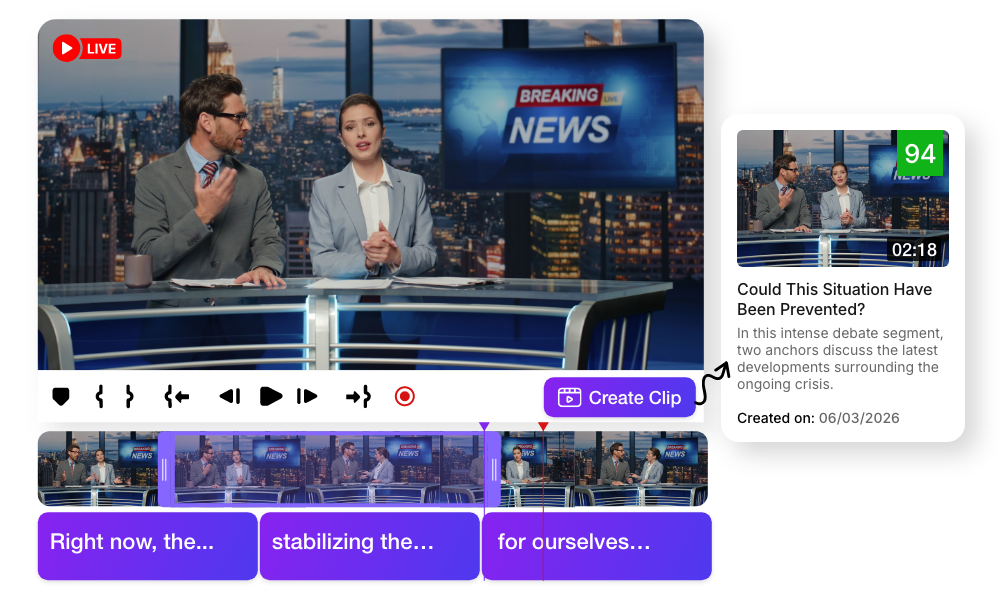This screenshot has height=600, width=1000.
Task: Click the add marker icon
Action: pos(61,397)
